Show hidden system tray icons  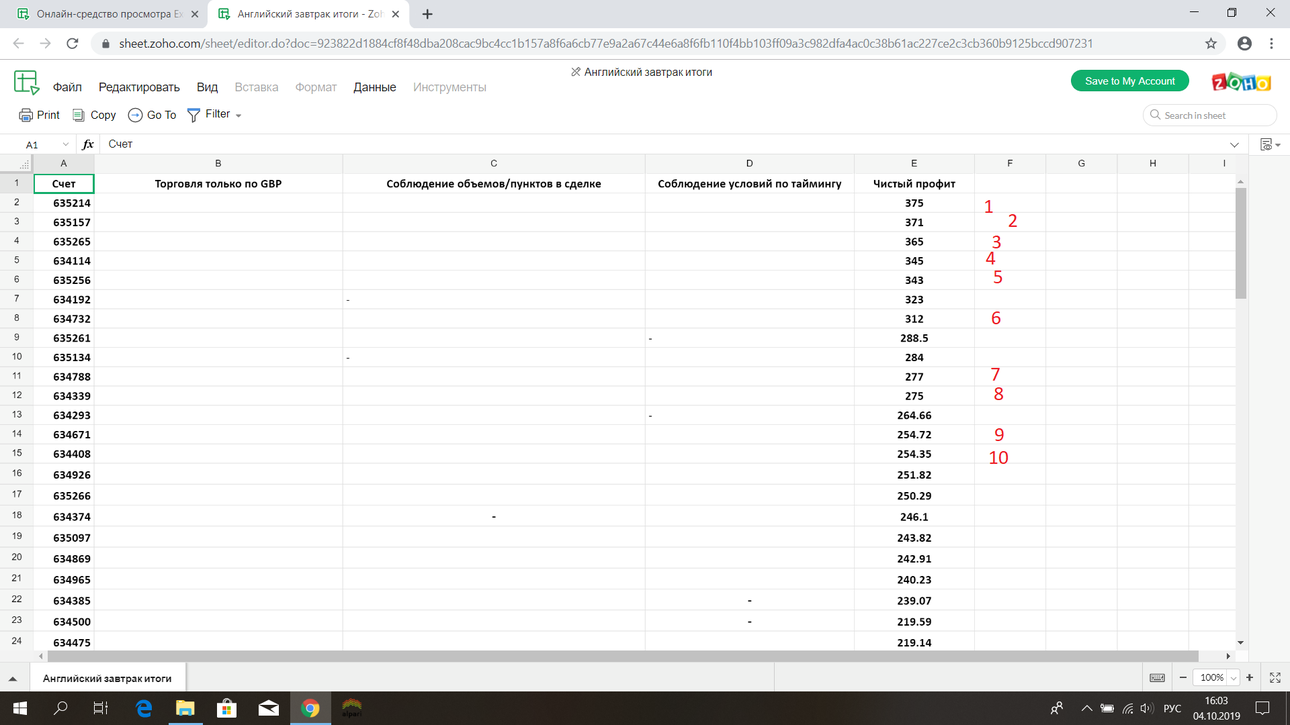click(x=1086, y=709)
